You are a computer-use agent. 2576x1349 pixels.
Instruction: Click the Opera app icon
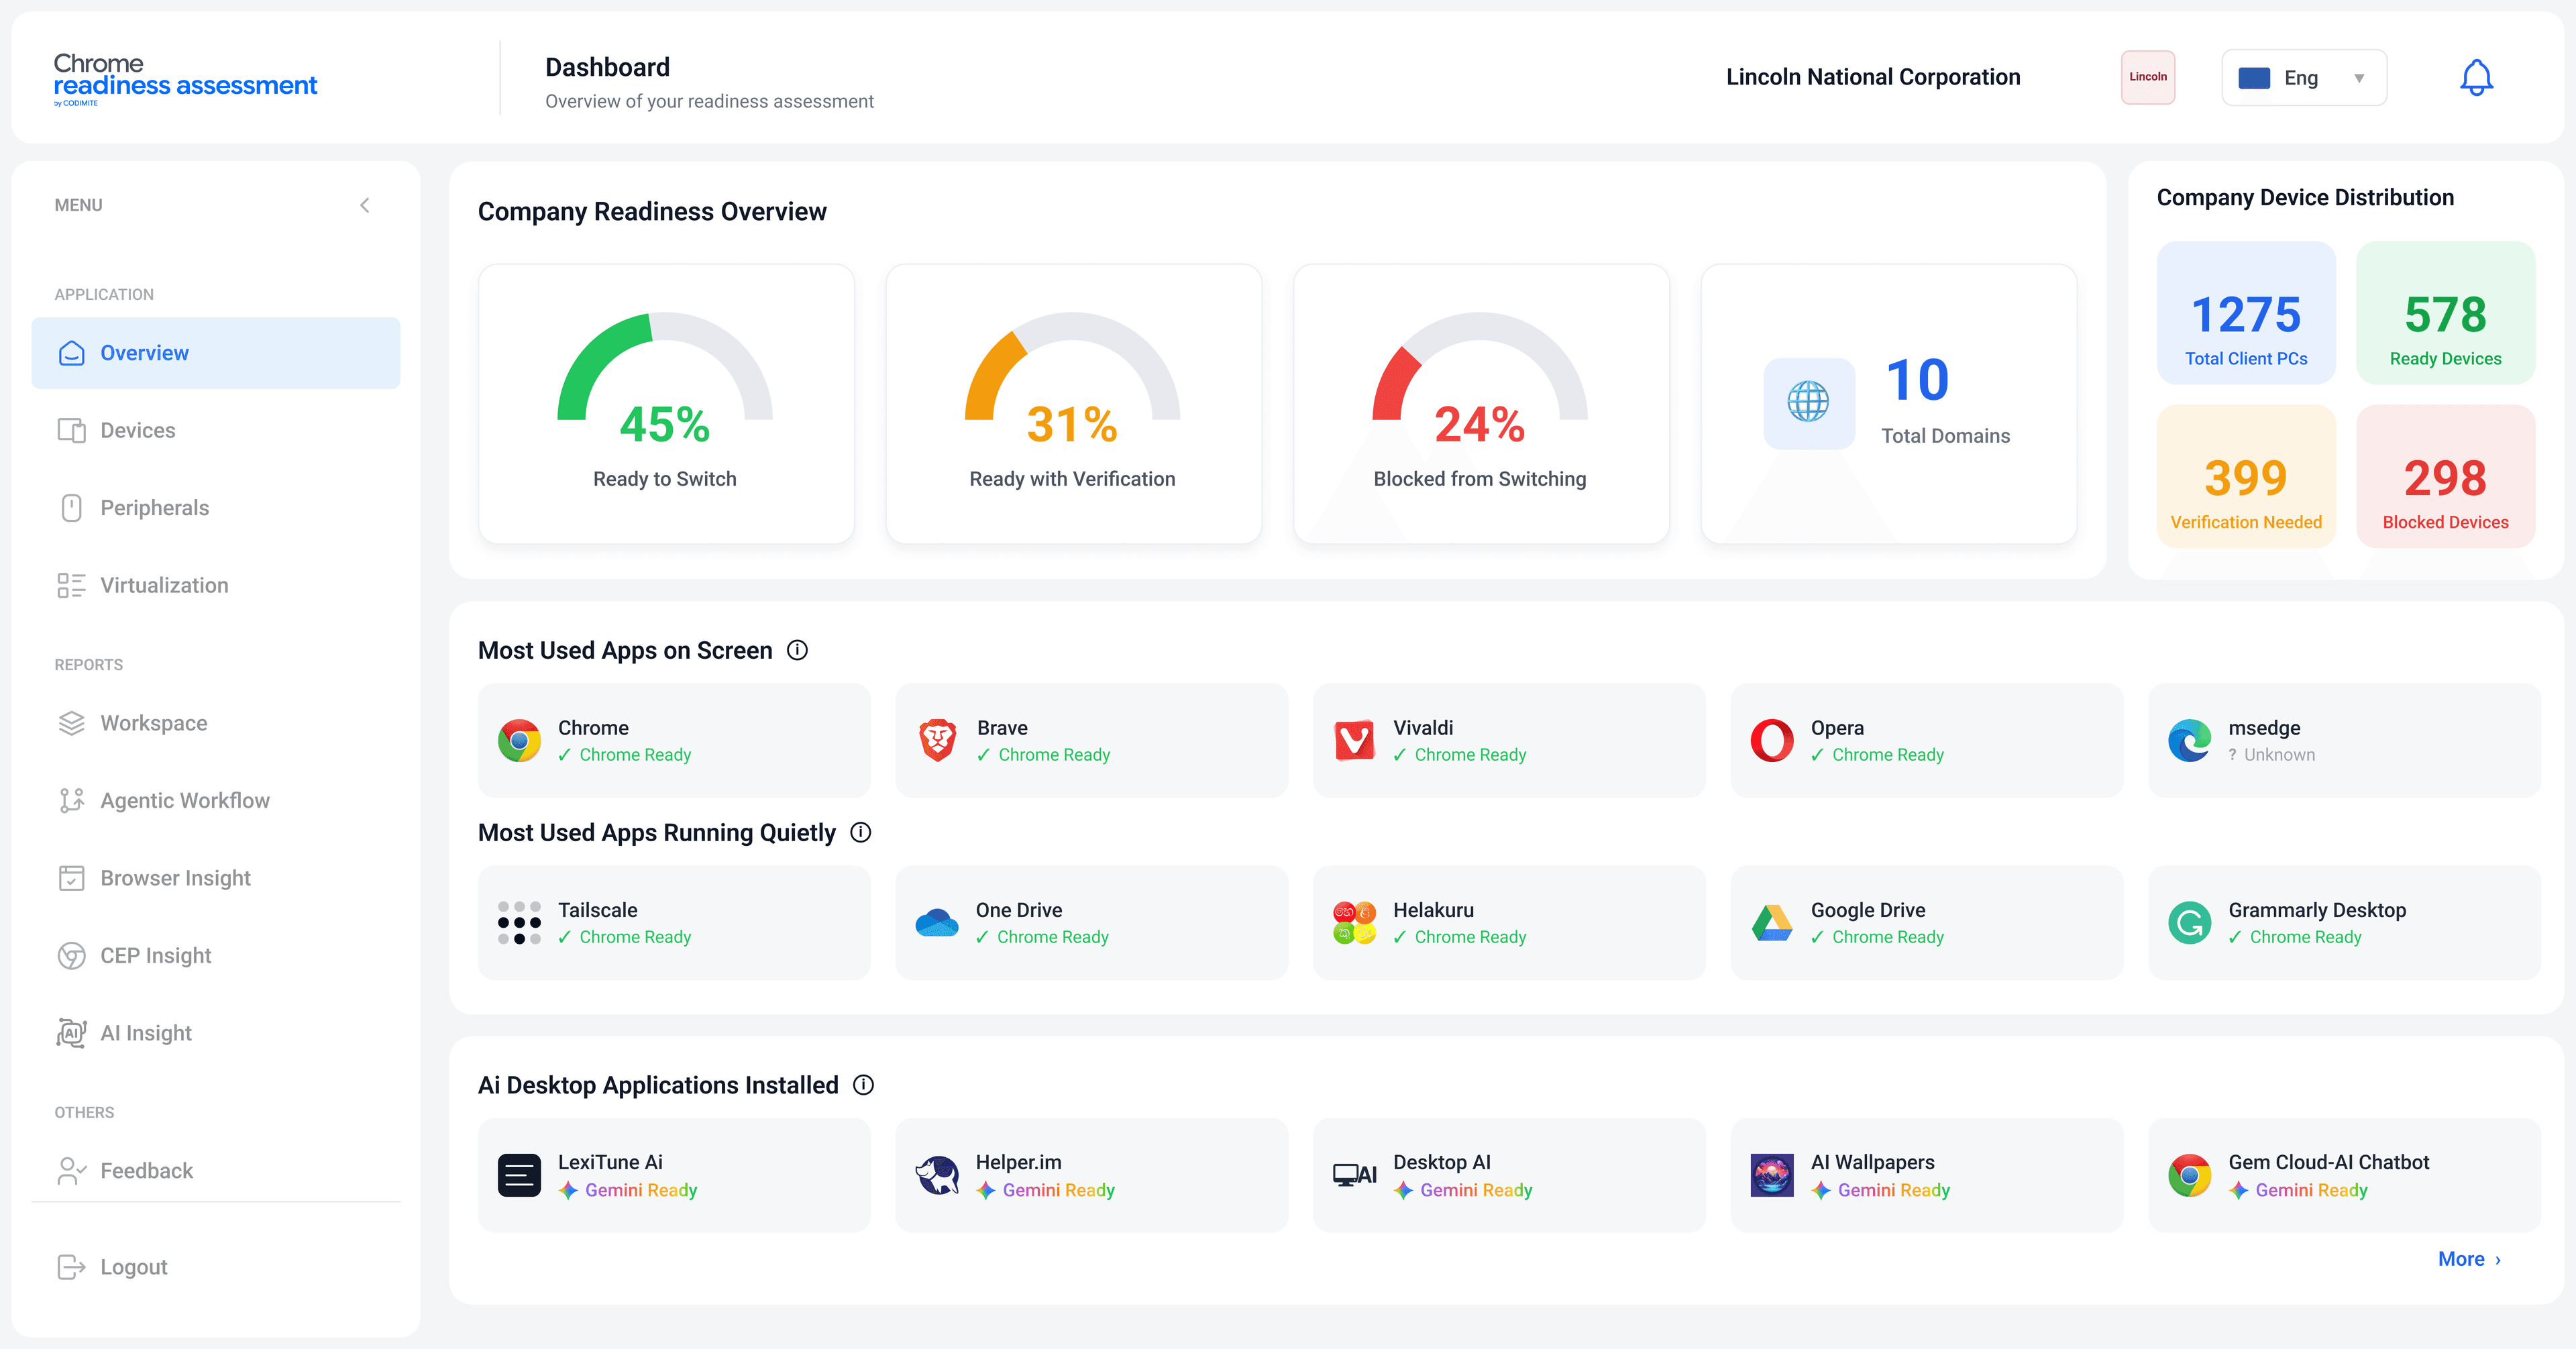1772,740
